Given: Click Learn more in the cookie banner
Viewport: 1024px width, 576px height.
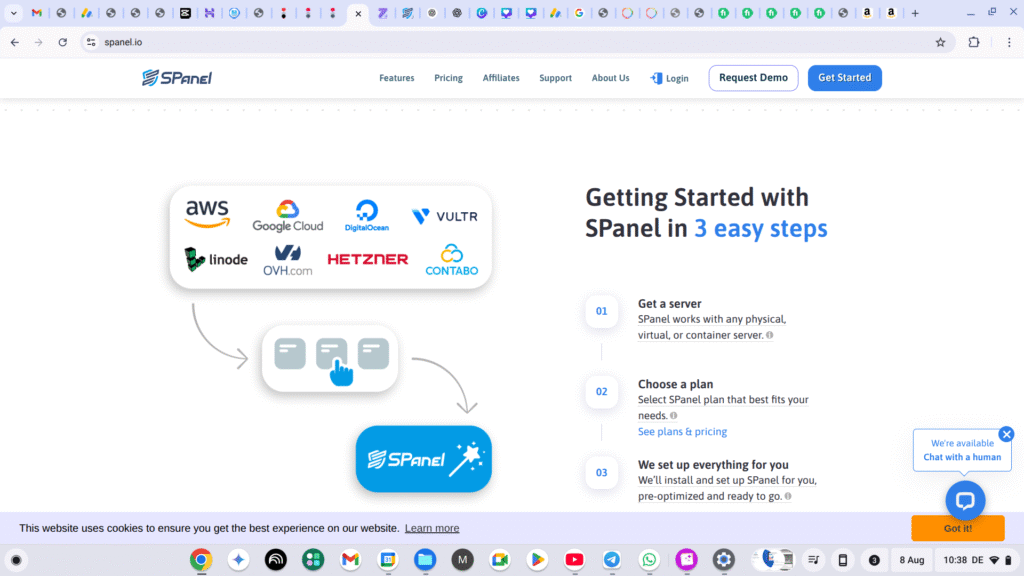Looking at the screenshot, I should [x=432, y=528].
